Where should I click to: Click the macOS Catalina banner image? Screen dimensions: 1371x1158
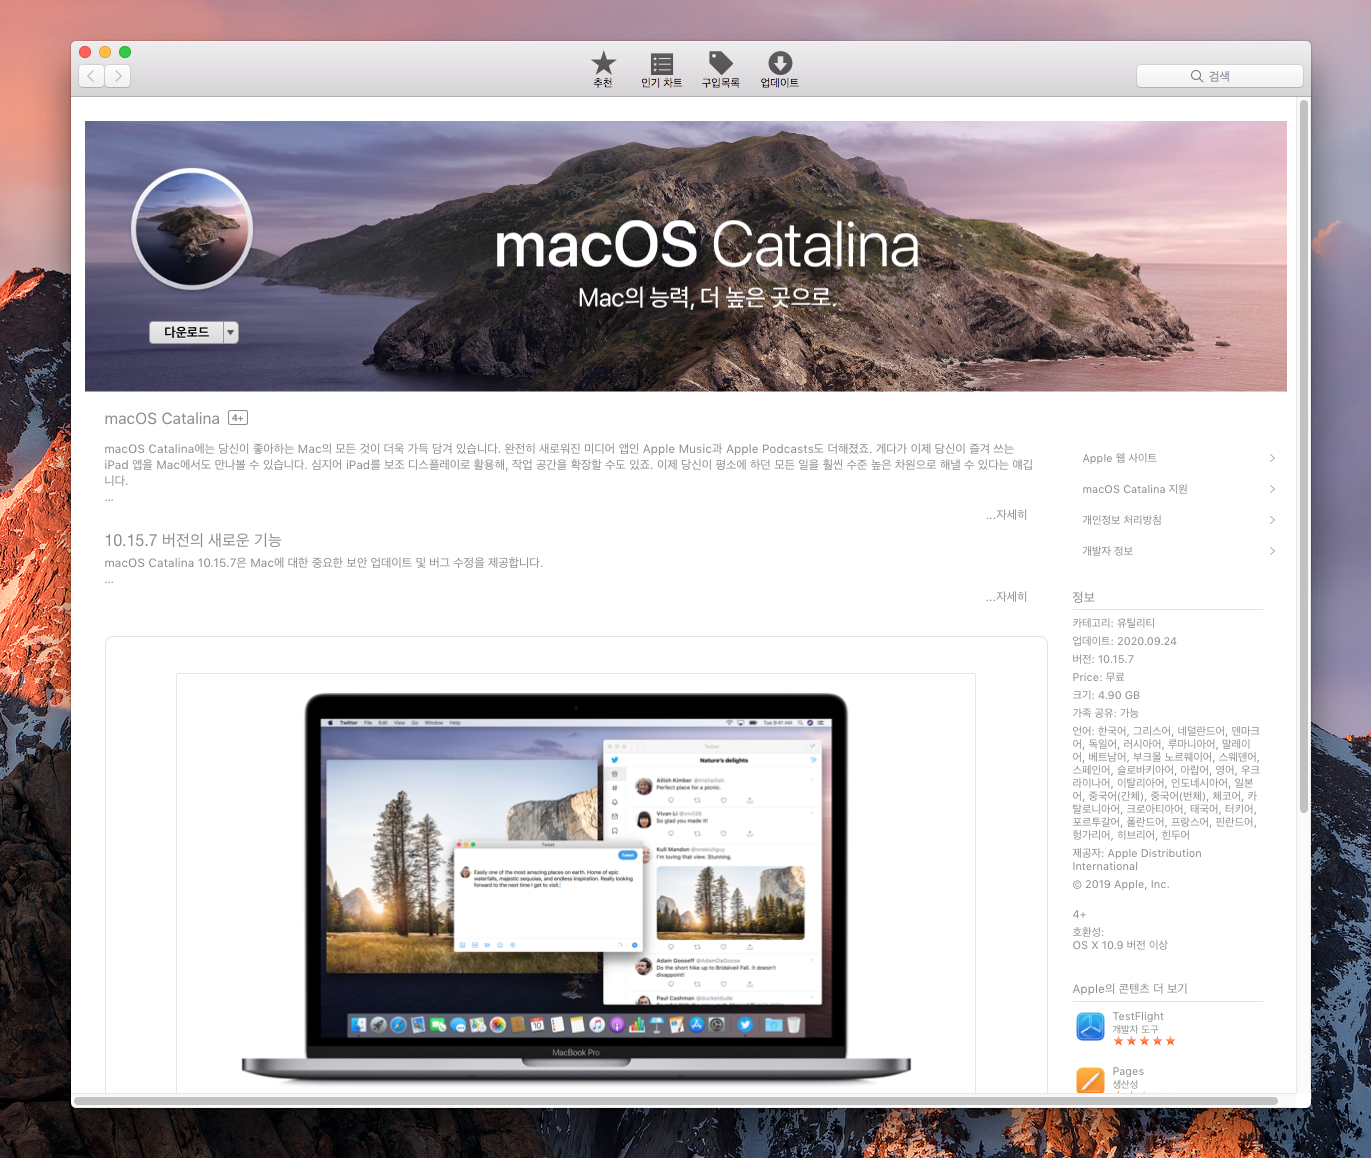686,256
